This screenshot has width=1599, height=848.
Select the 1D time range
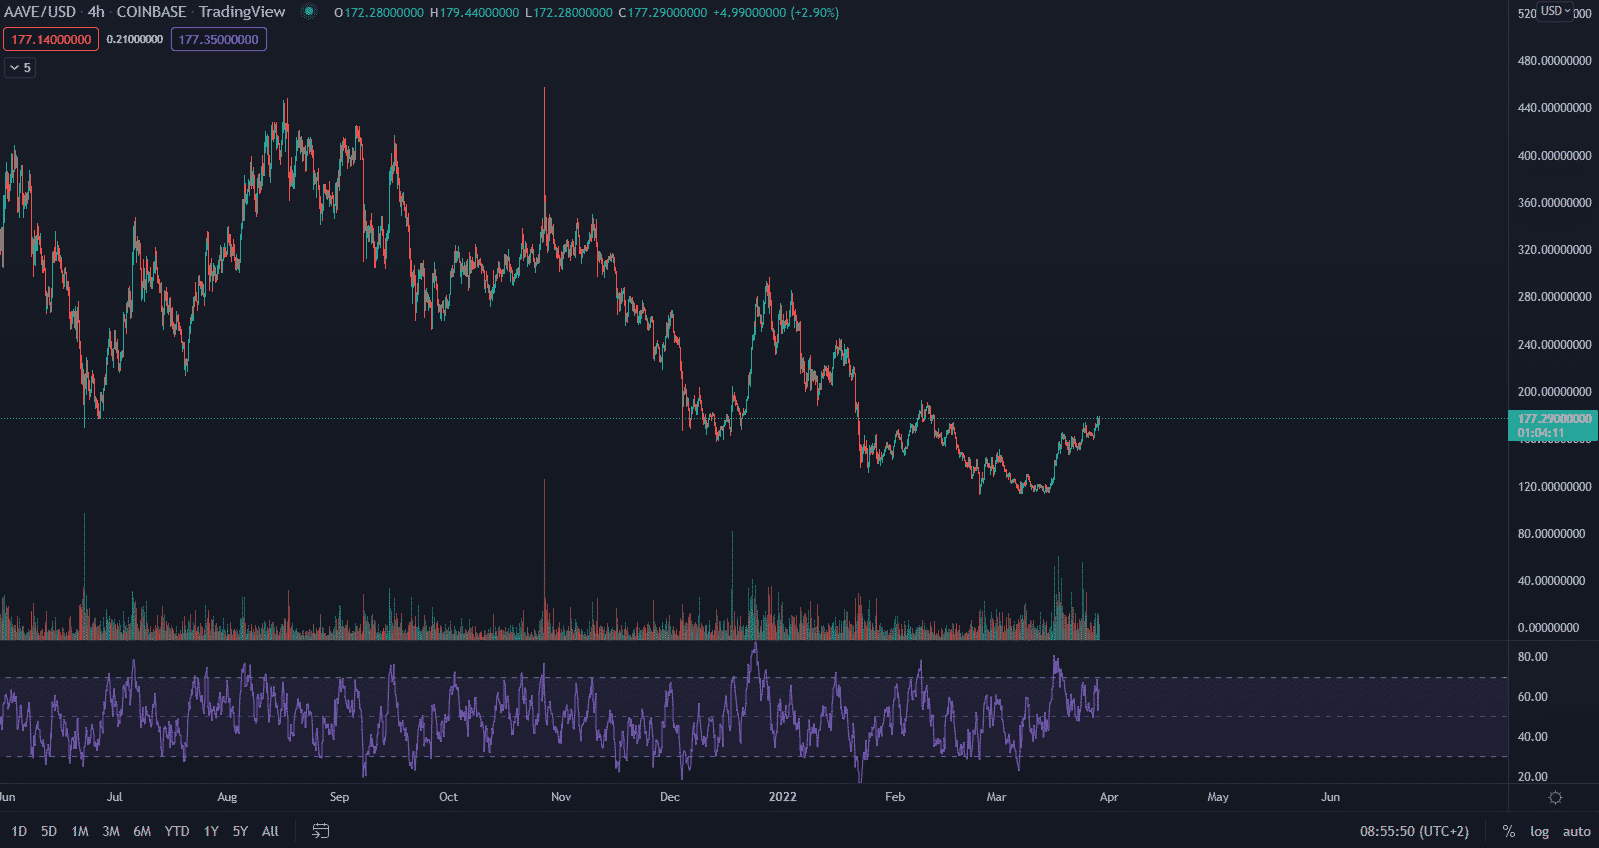19,831
